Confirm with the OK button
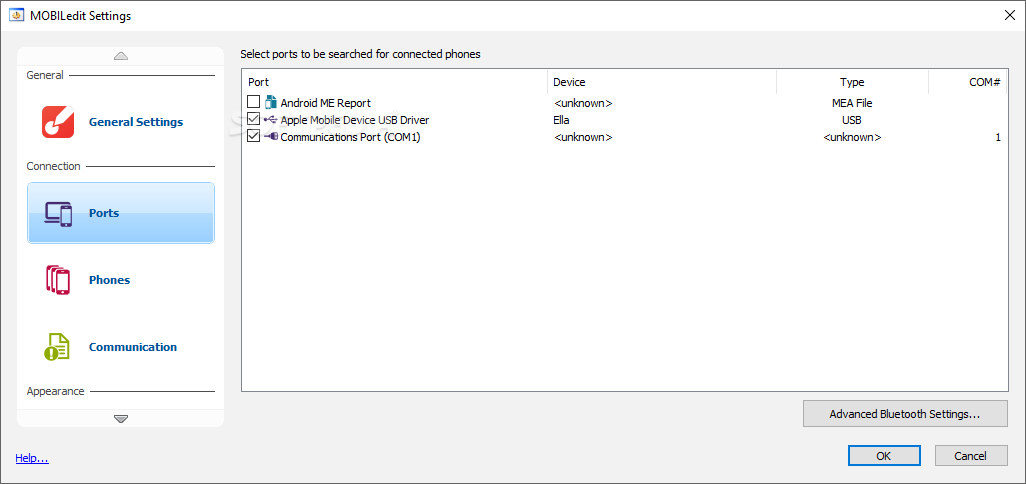Screen dimensions: 1026x484 click(x=884, y=456)
